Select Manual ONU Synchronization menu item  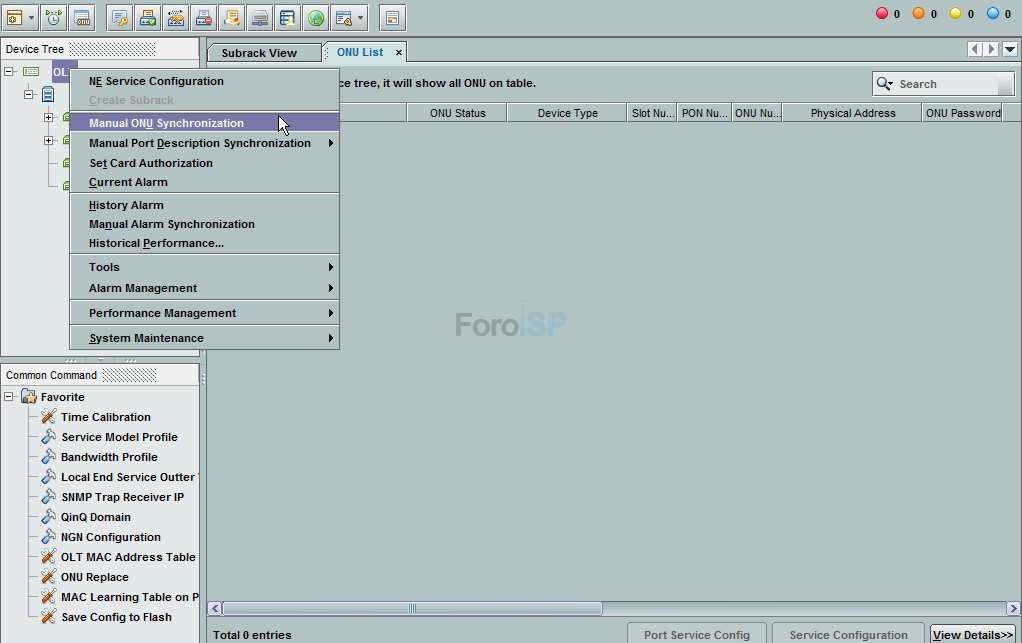pos(166,123)
